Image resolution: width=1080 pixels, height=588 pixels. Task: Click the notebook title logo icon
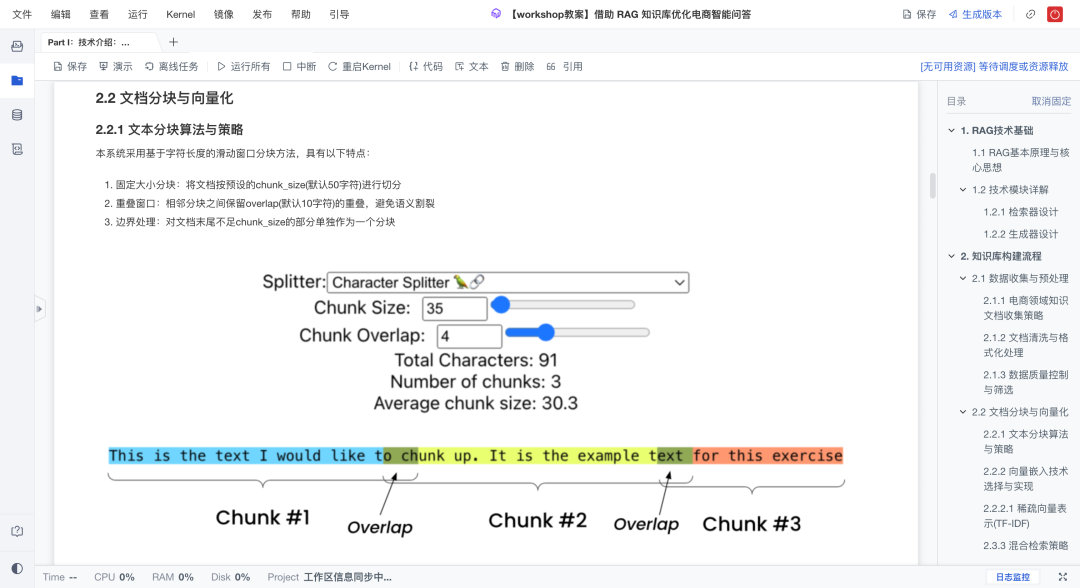496,14
